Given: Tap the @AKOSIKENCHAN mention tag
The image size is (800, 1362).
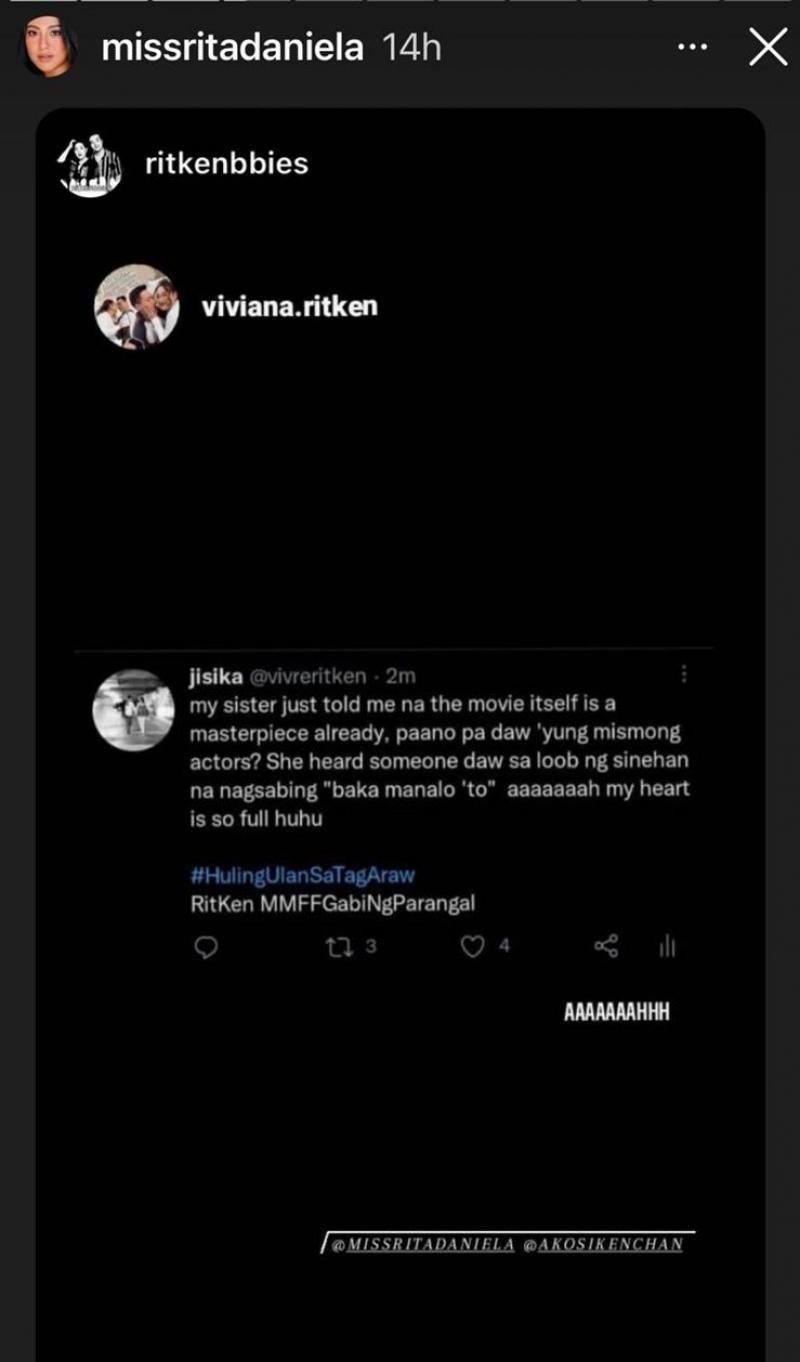Looking at the screenshot, I should (603, 1245).
